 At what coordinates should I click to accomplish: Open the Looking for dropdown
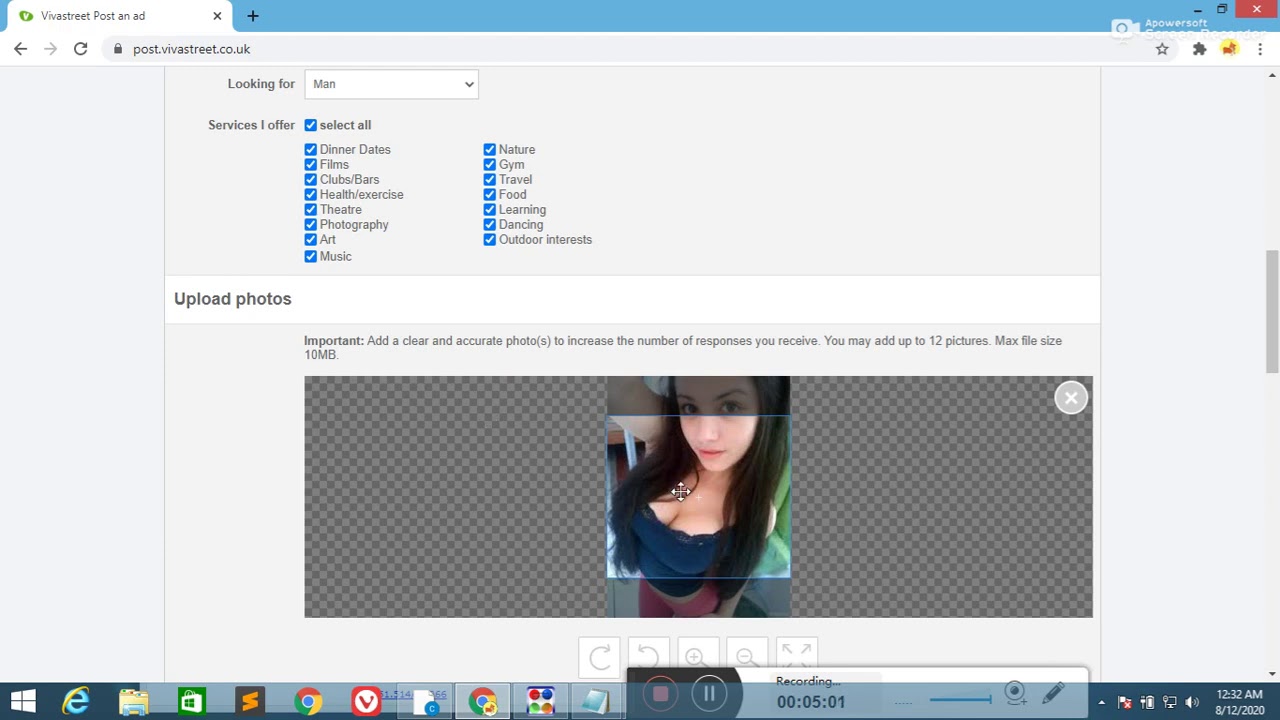click(x=391, y=84)
